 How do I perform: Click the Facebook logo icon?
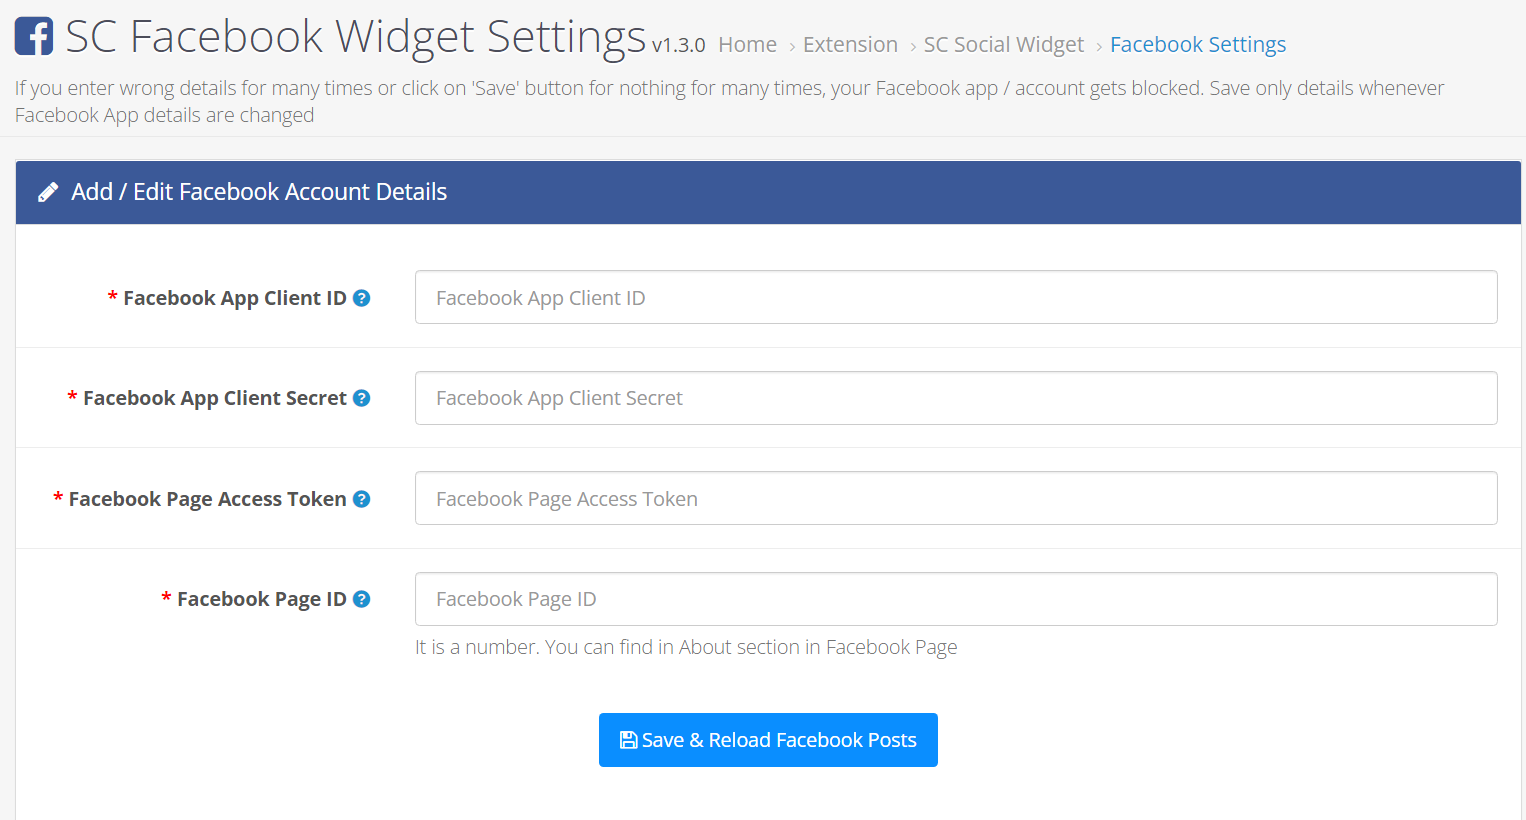click(34, 36)
